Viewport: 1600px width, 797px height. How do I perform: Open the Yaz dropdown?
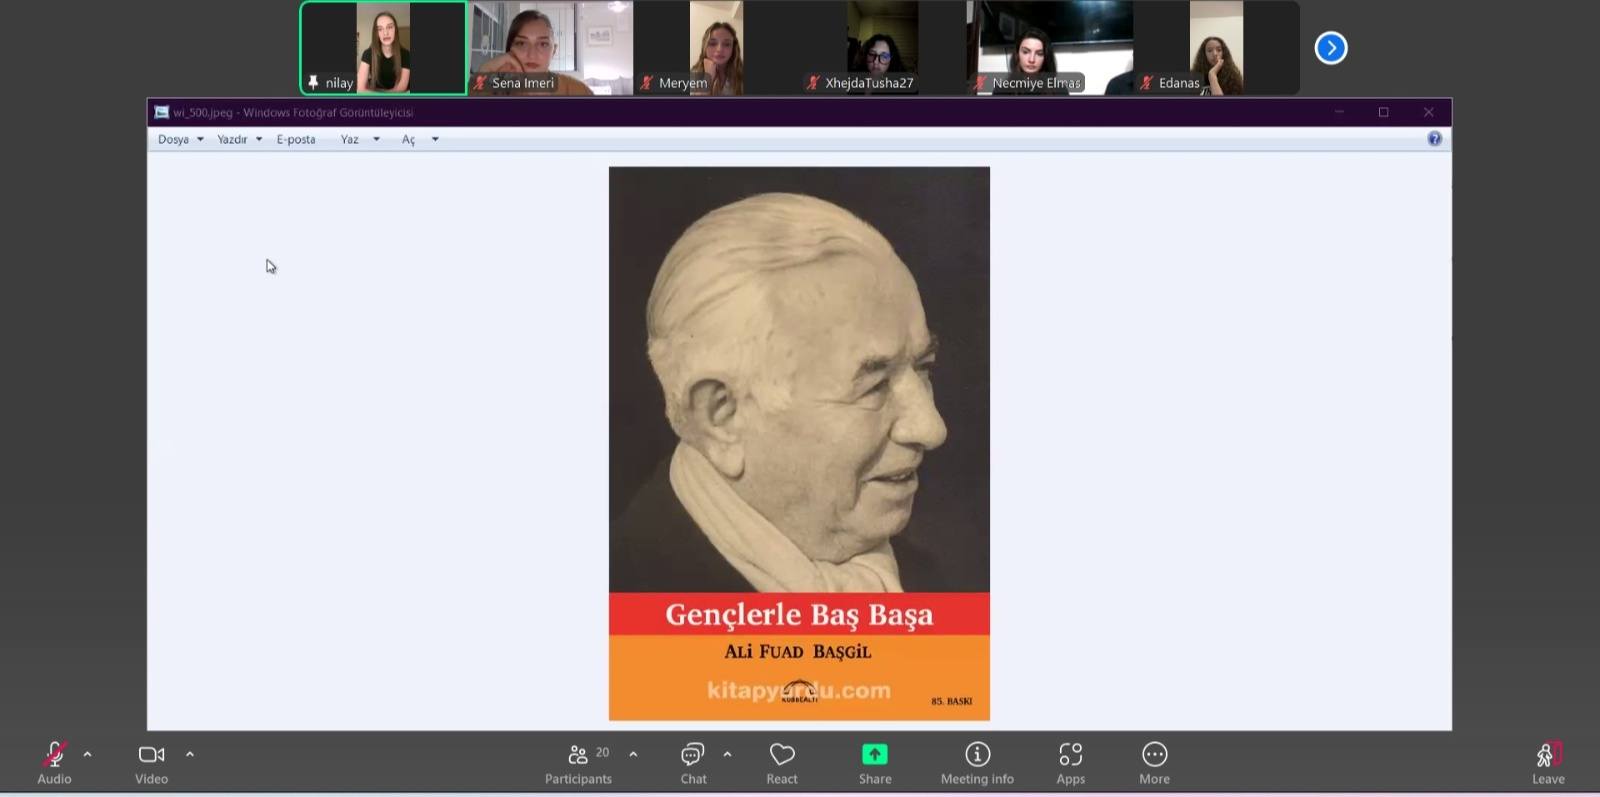click(359, 140)
